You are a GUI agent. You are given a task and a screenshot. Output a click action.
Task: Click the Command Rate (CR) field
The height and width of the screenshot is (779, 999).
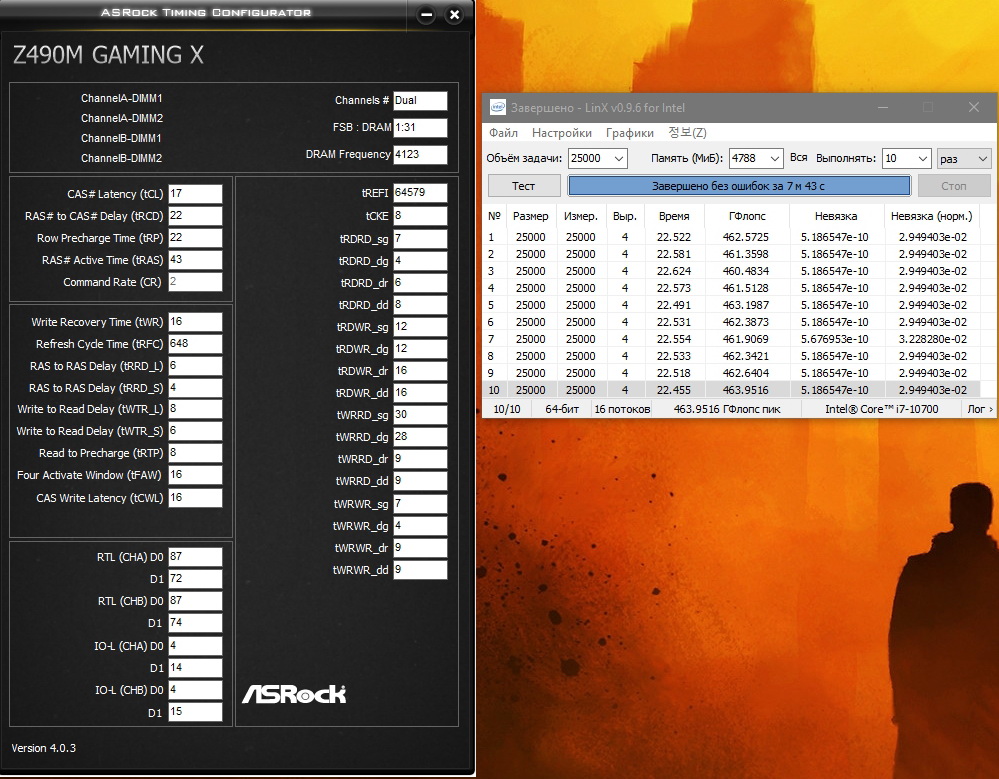tap(195, 282)
